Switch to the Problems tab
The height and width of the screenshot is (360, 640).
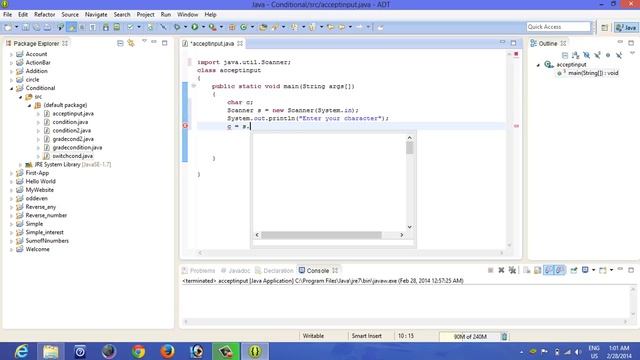[198, 271]
